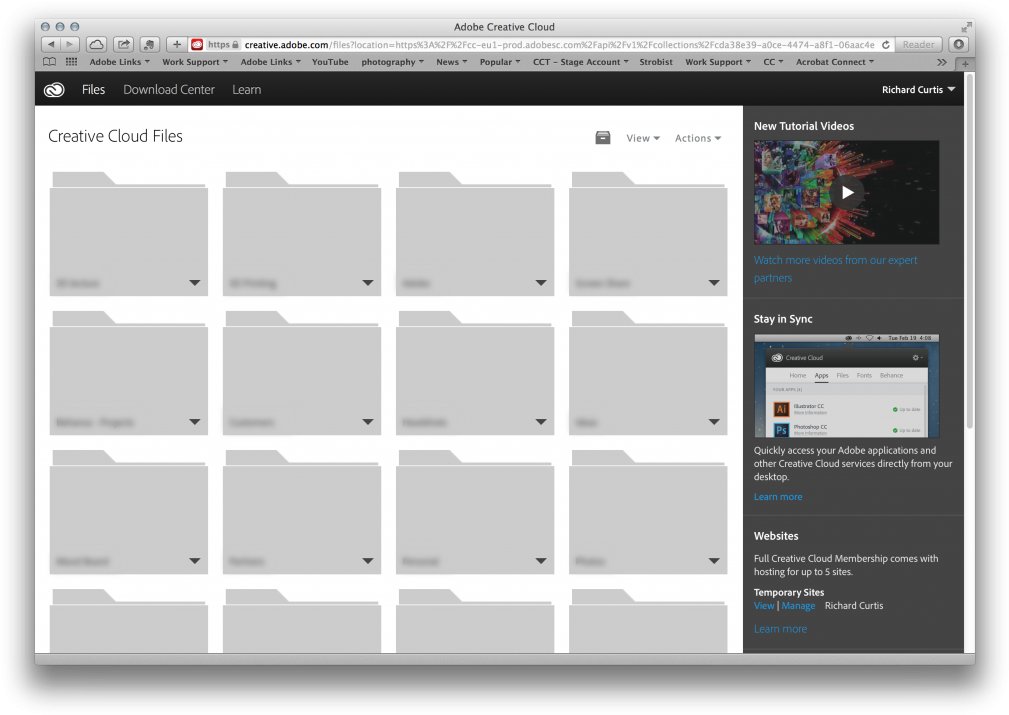Click View under Temporary Sites
This screenshot has width=1009, height=715.
click(764, 606)
